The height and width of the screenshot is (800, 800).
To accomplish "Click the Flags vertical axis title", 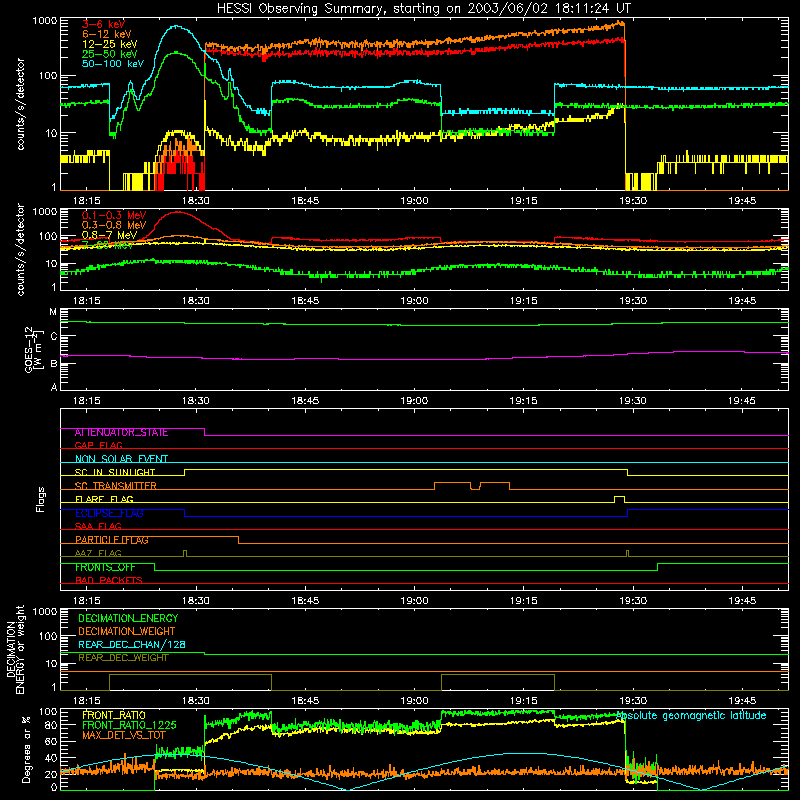I will click(x=40, y=499).
